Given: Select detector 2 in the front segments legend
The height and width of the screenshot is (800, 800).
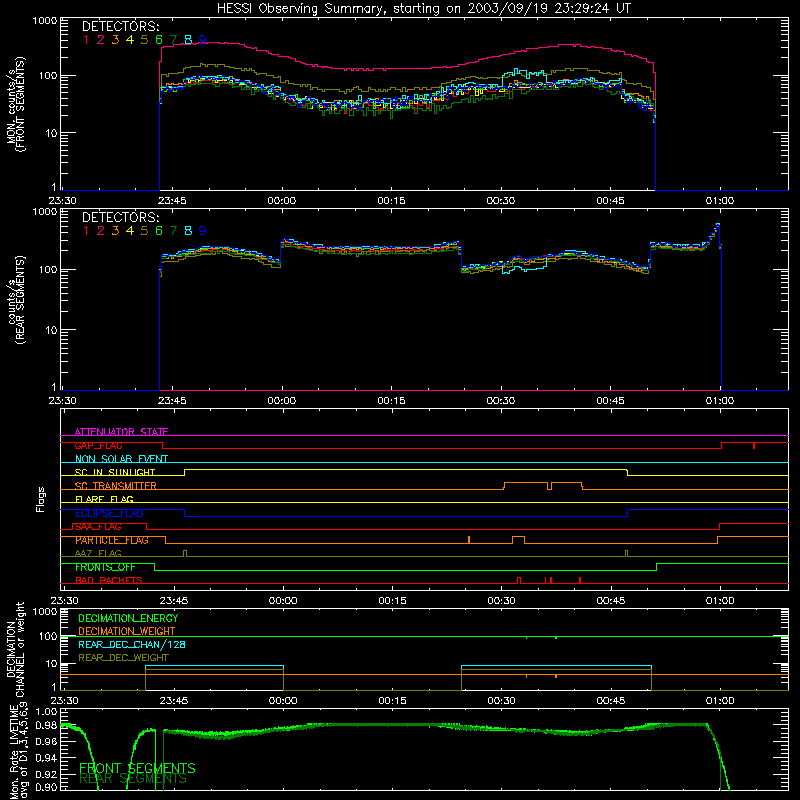Looking at the screenshot, I should (x=101, y=40).
